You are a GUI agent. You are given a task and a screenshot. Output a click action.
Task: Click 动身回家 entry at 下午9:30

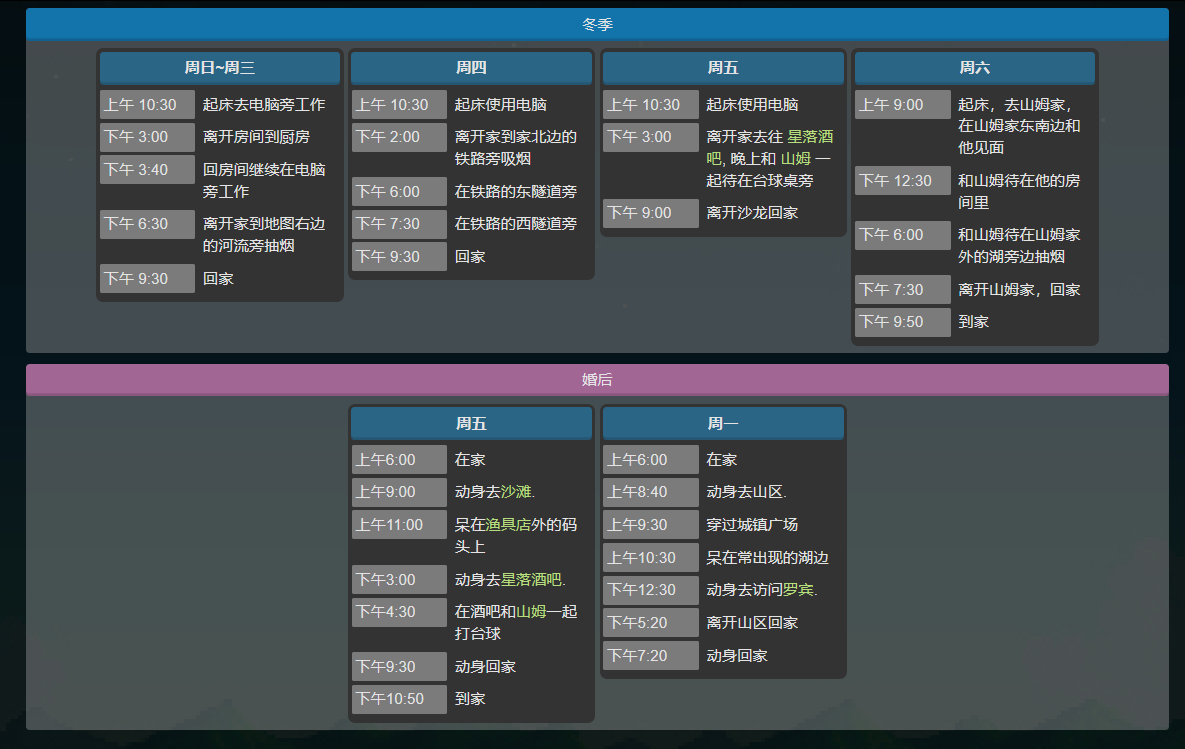[x=485, y=667]
